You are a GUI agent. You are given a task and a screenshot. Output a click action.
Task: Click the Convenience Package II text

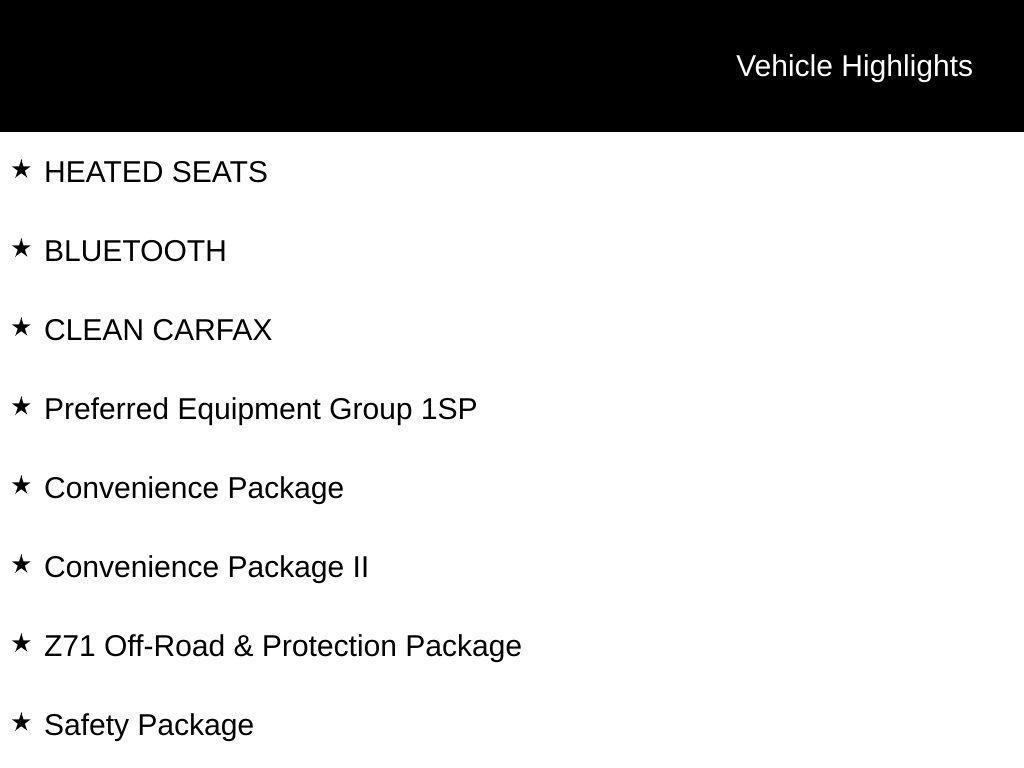click(206, 567)
